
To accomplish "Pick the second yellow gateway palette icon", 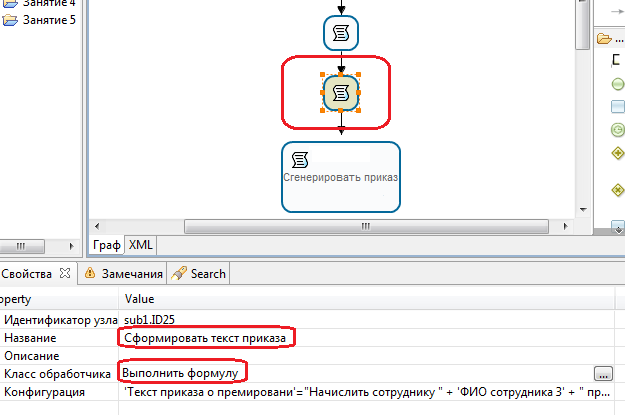I will pos(617,190).
